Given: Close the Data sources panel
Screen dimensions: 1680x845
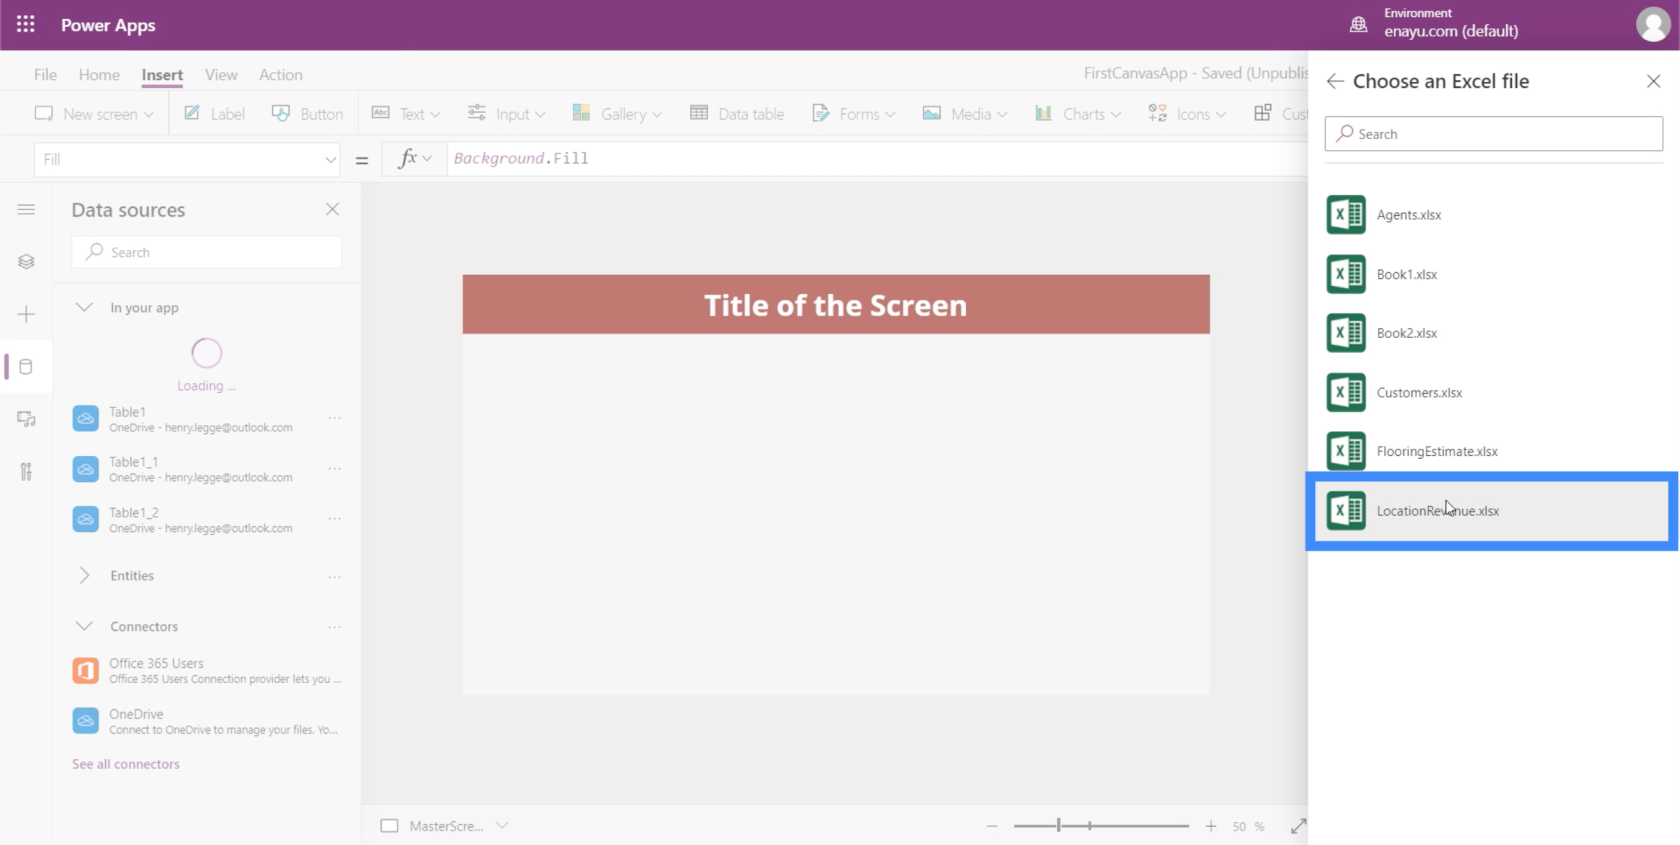Looking at the screenshot, I should pos(332,209).
